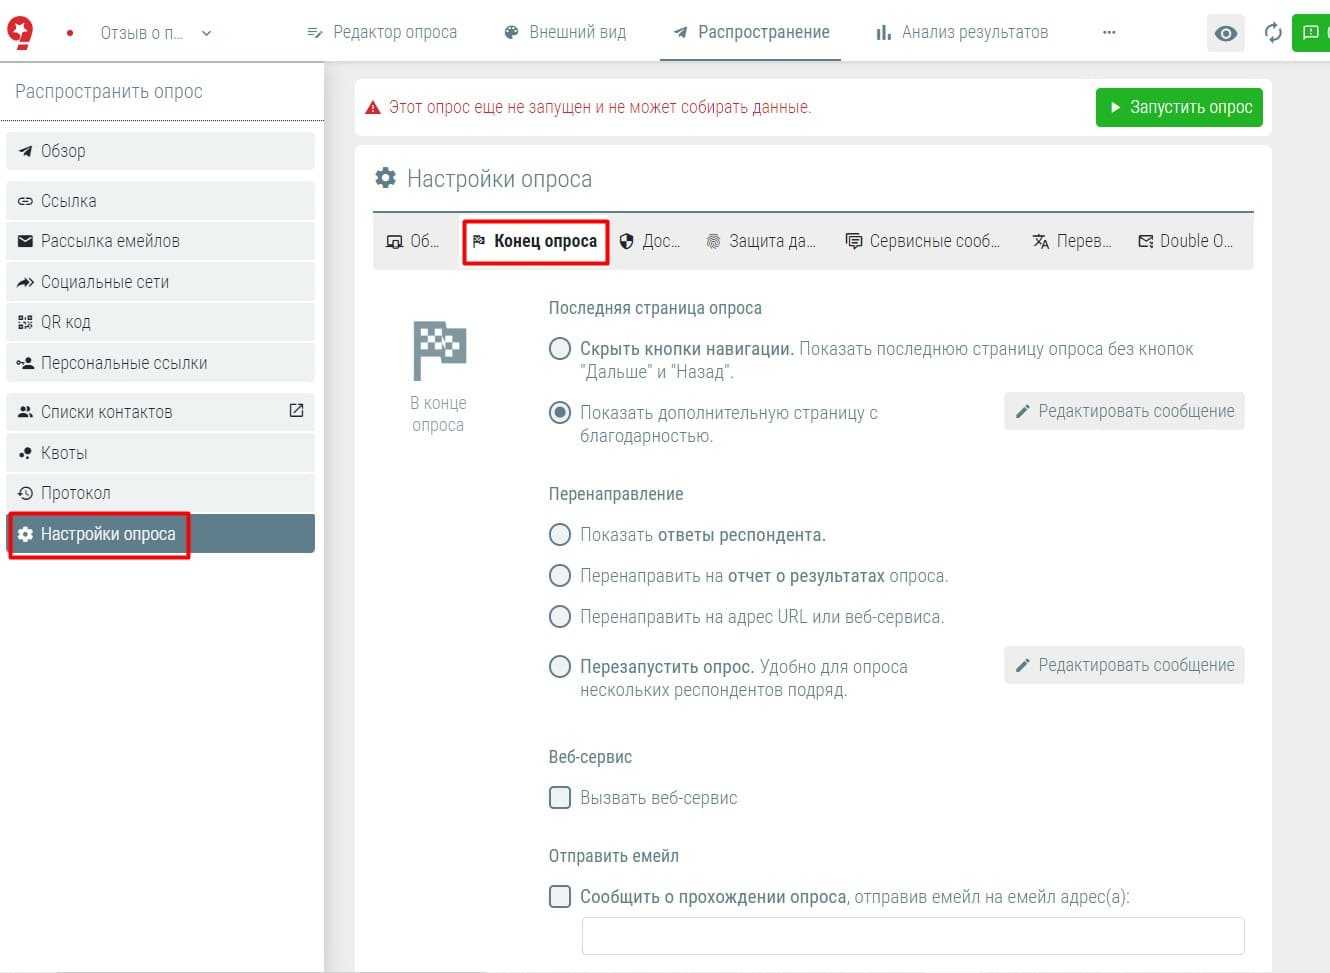The image size is (1330, 973).
Task: Select the Перезапустить опрос radio button
Action: click(560, 666)
